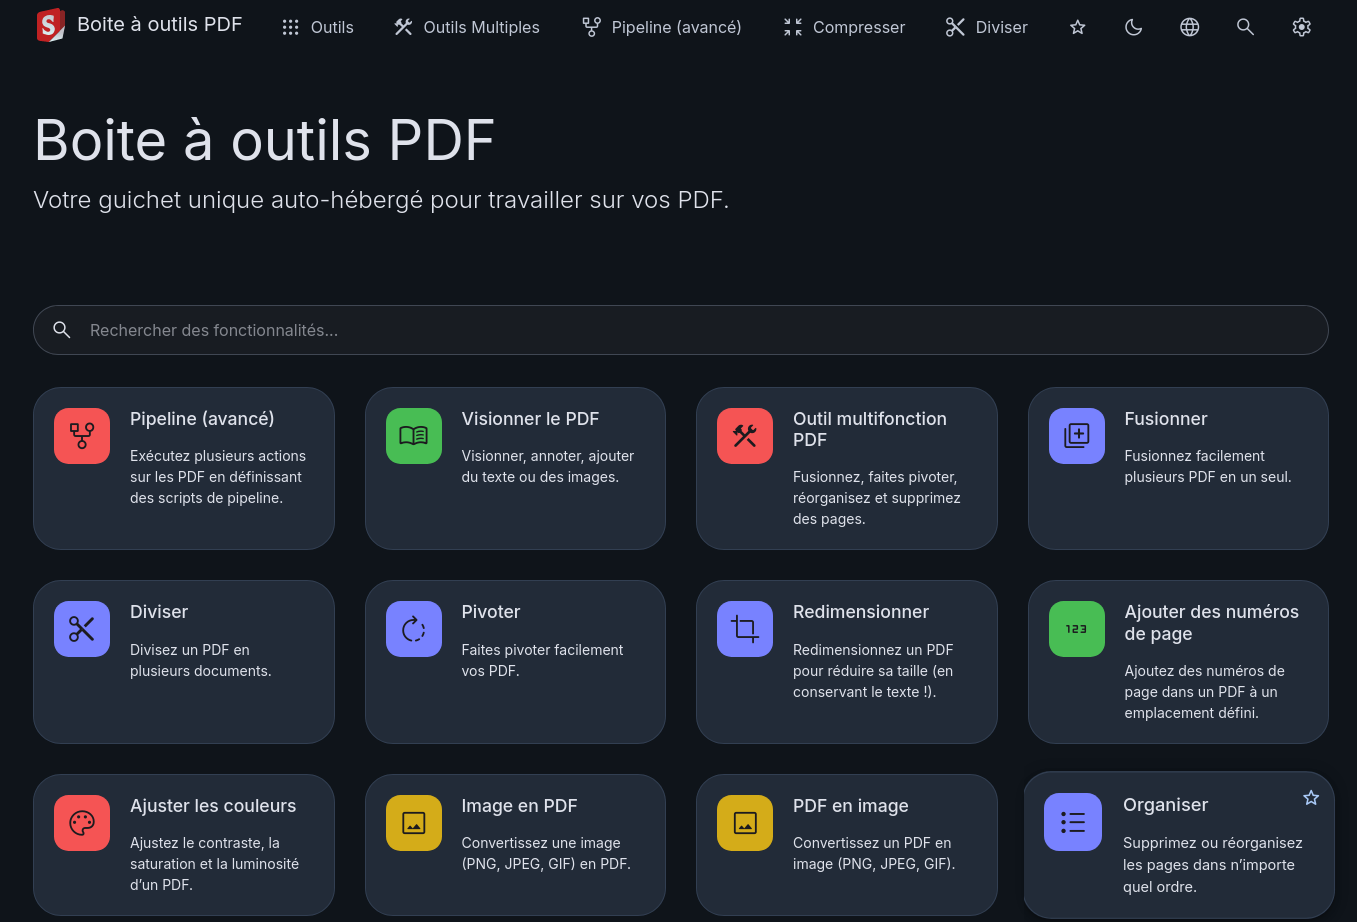Open Pipeline (avancé) in navbar
The image size is (1357, 922).
(x=662, y=27)
